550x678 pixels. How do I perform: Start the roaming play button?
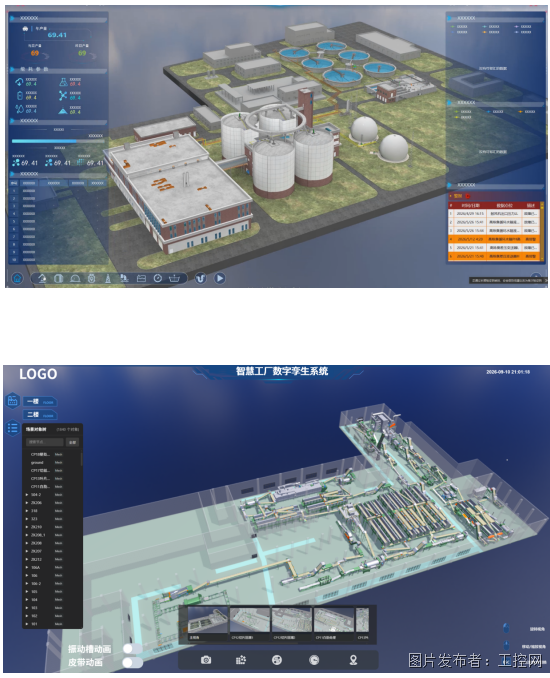[x=220, y=278]
